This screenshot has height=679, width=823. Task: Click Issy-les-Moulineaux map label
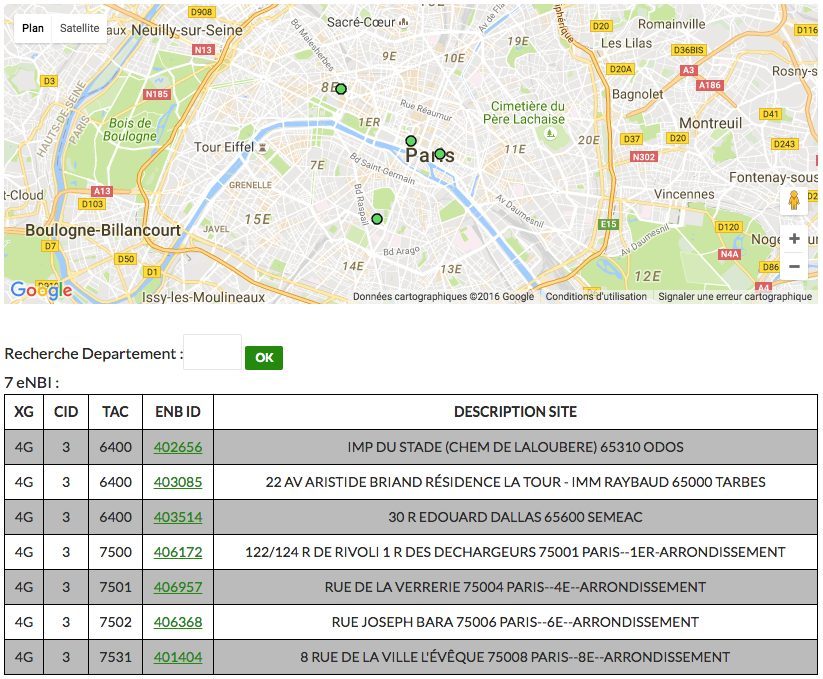[204, 297]
